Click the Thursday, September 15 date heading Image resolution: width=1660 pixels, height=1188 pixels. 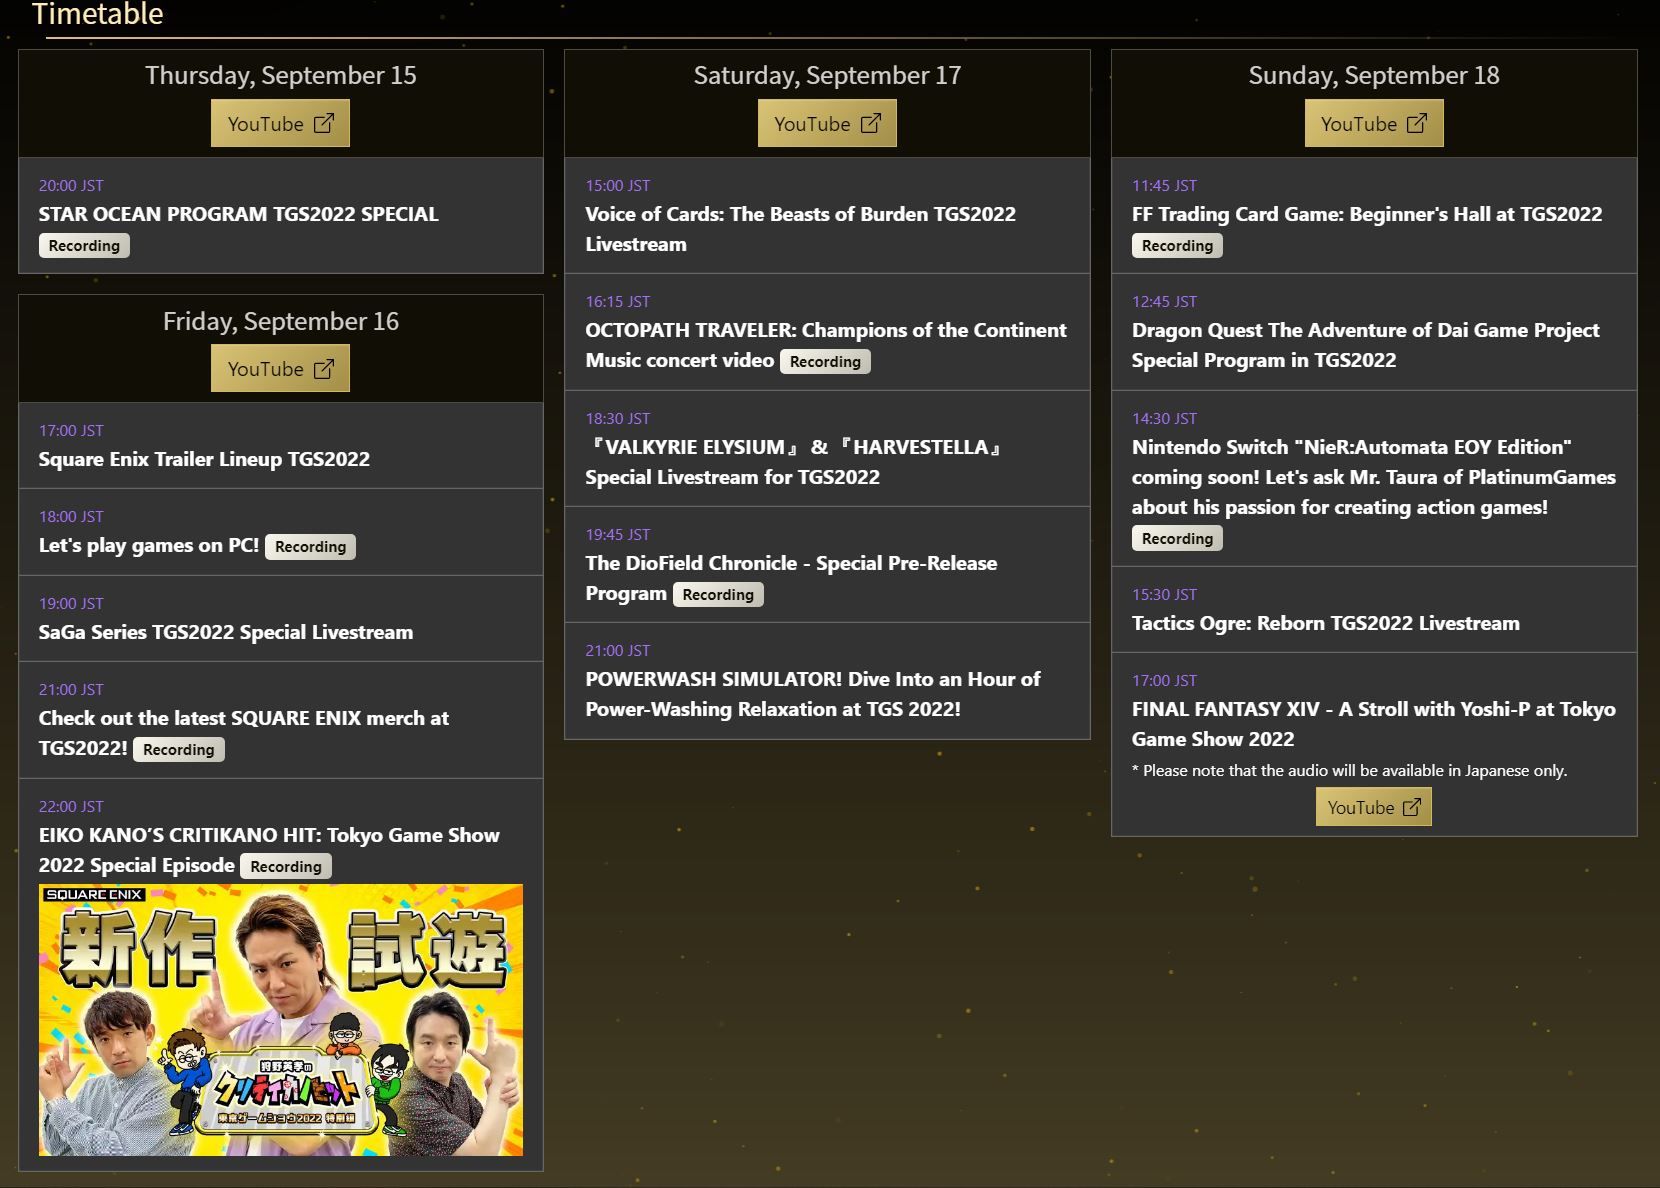tap(281, 76)
